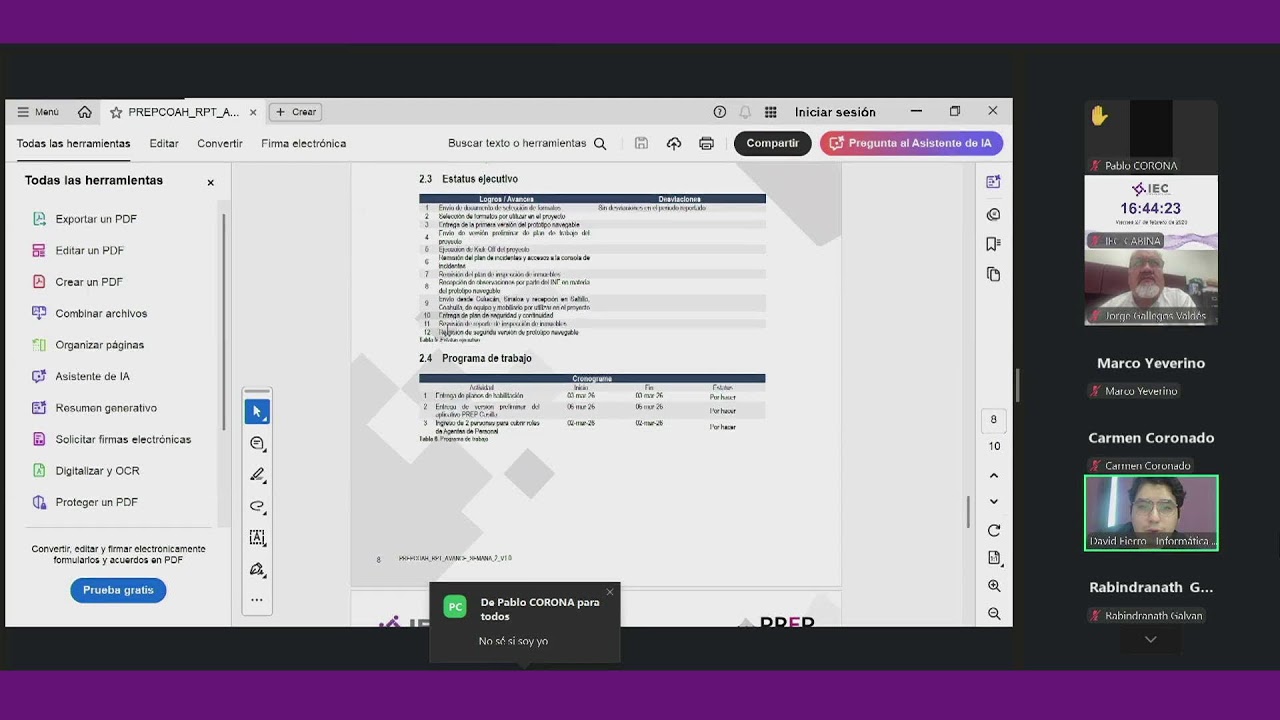Click the document vertical scrollbar
1280x720 pixels.
point(968,512)
